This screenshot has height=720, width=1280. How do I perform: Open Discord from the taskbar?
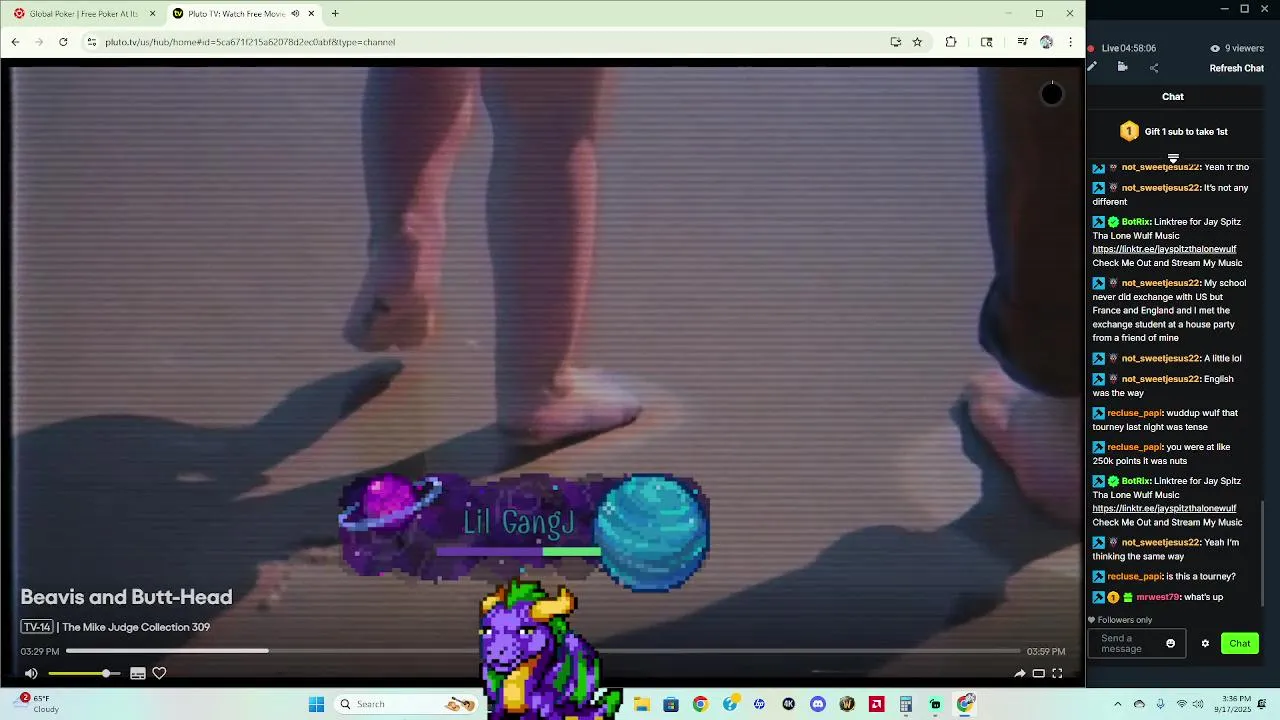click(x=818, y=704)
